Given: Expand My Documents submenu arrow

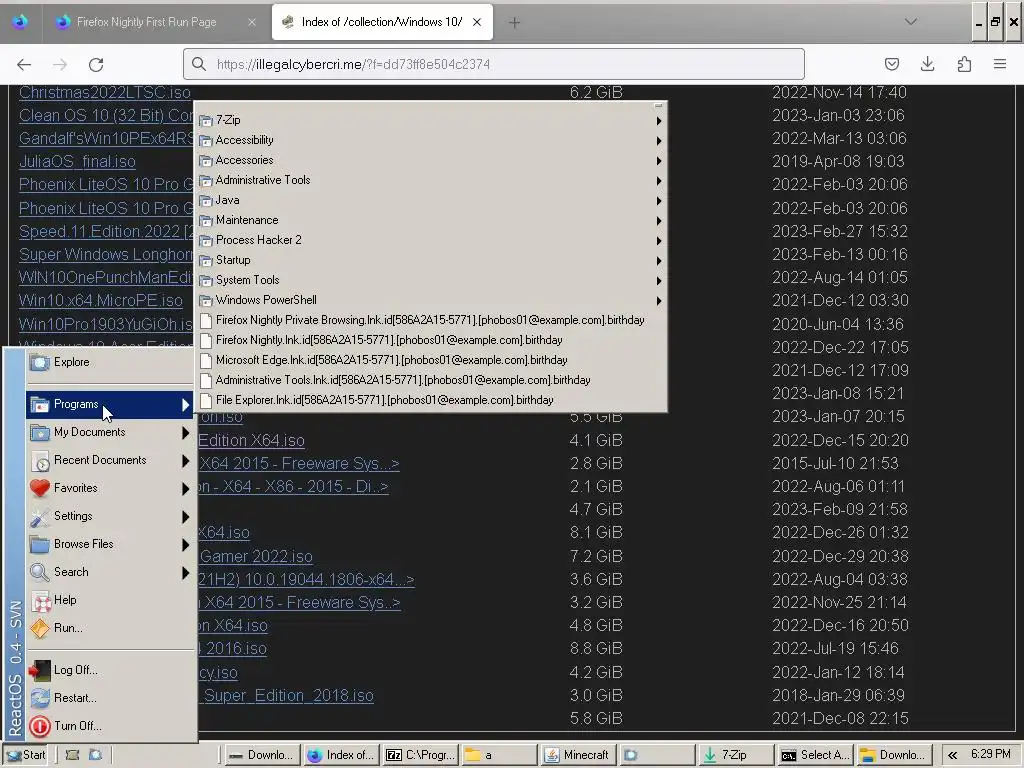Looking at the screenshot, I should point(185,432).
